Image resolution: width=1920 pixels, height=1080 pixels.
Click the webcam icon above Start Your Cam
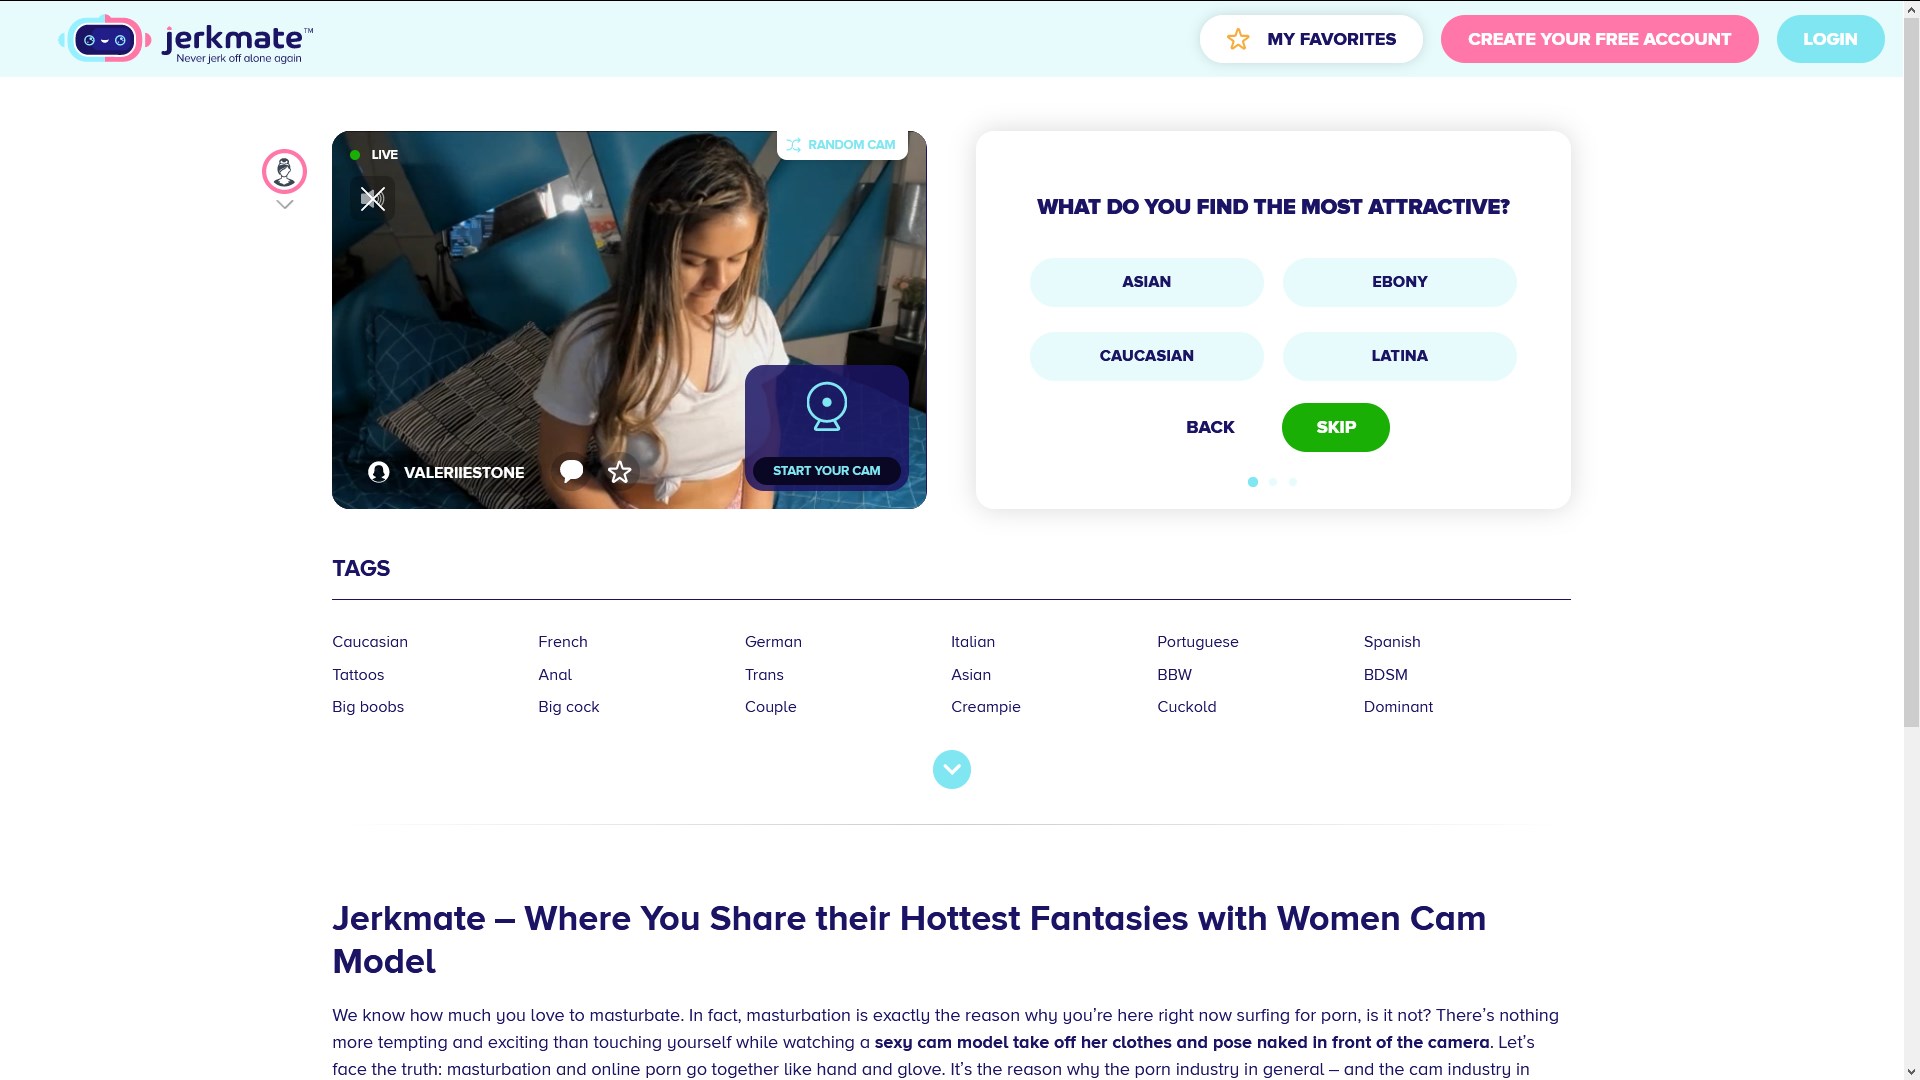coord(827,407)
